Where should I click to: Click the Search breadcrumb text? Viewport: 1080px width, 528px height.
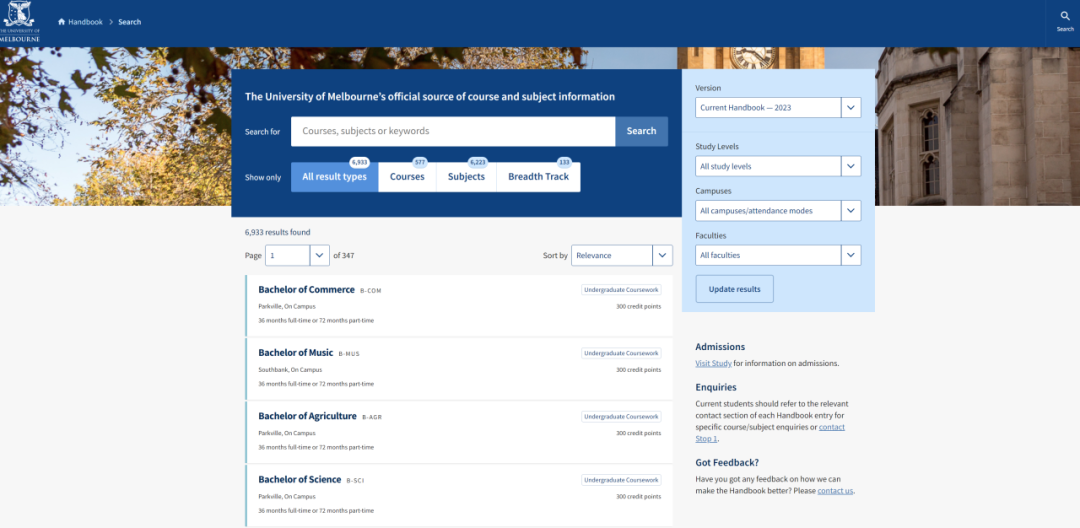(129, 22)
